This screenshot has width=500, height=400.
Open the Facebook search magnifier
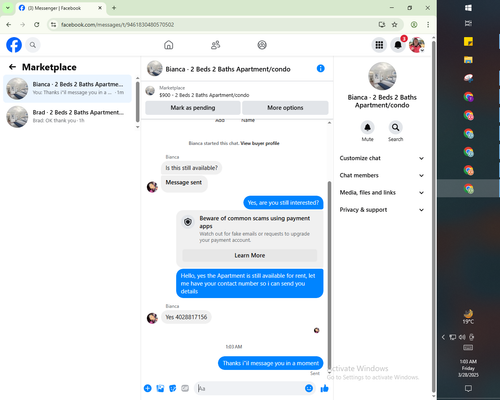coord(33,45)
